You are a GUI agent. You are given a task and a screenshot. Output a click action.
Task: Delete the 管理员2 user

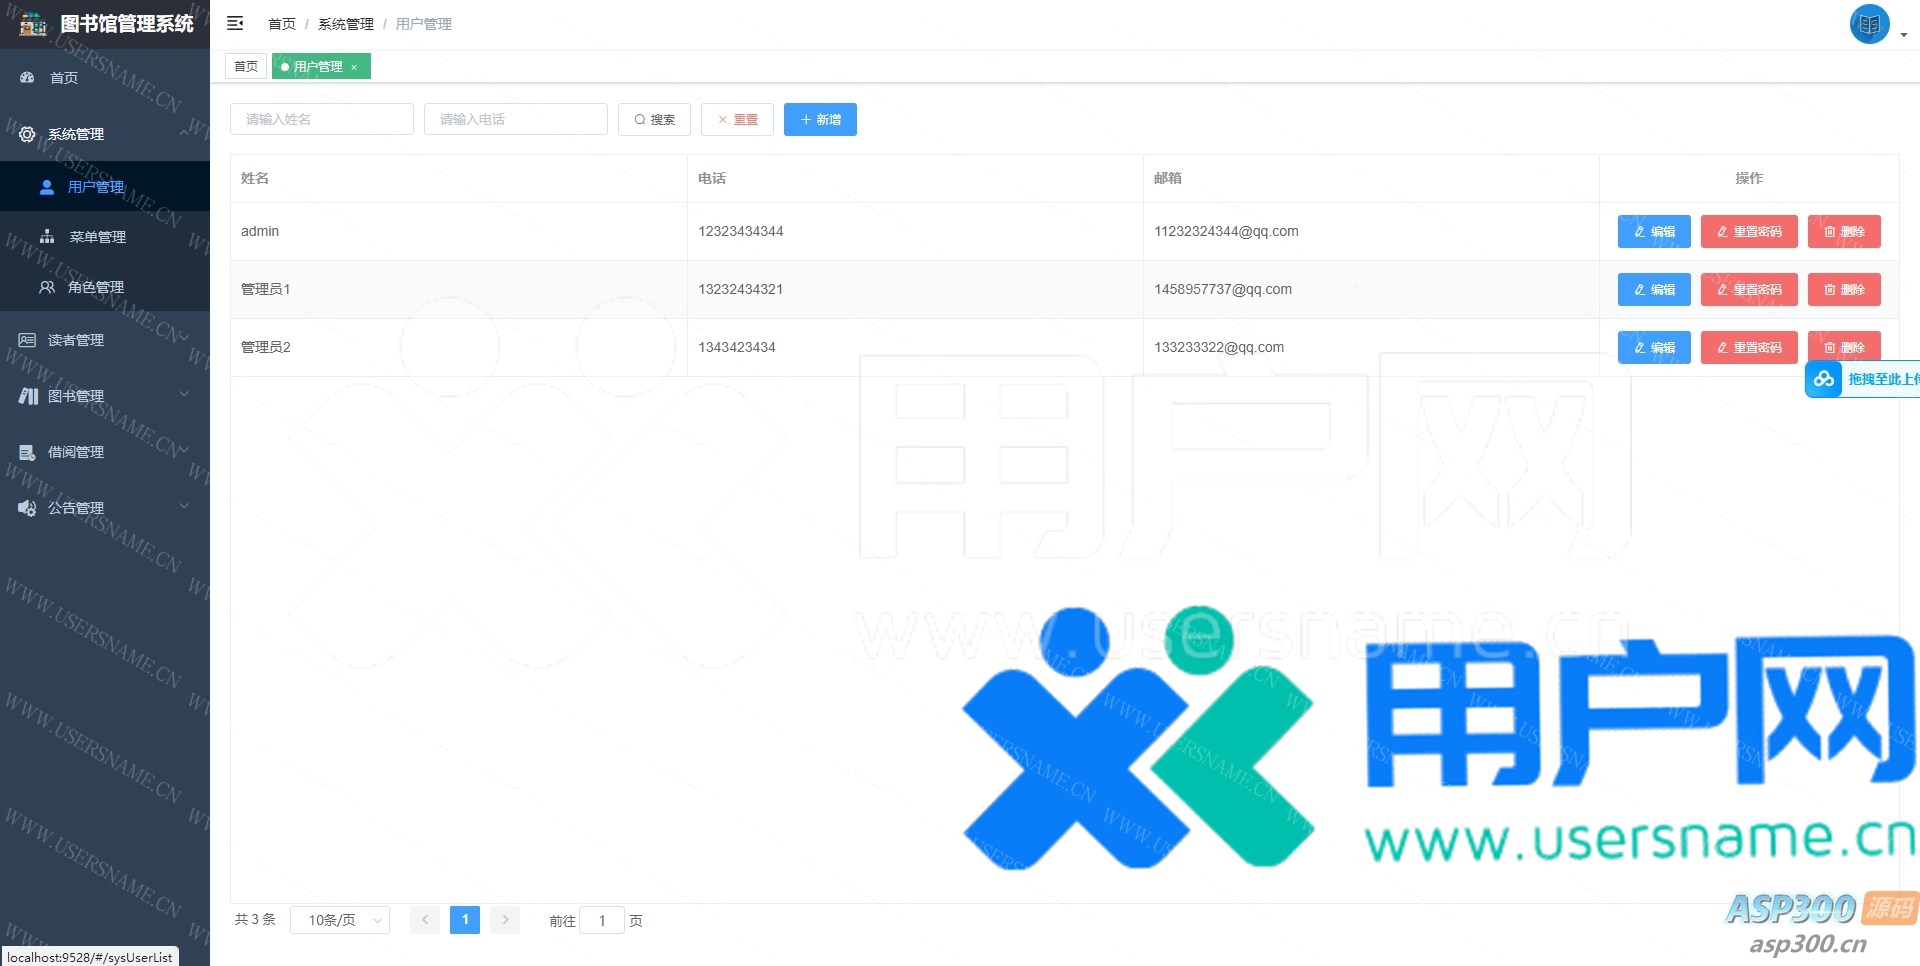(1843, 347)
